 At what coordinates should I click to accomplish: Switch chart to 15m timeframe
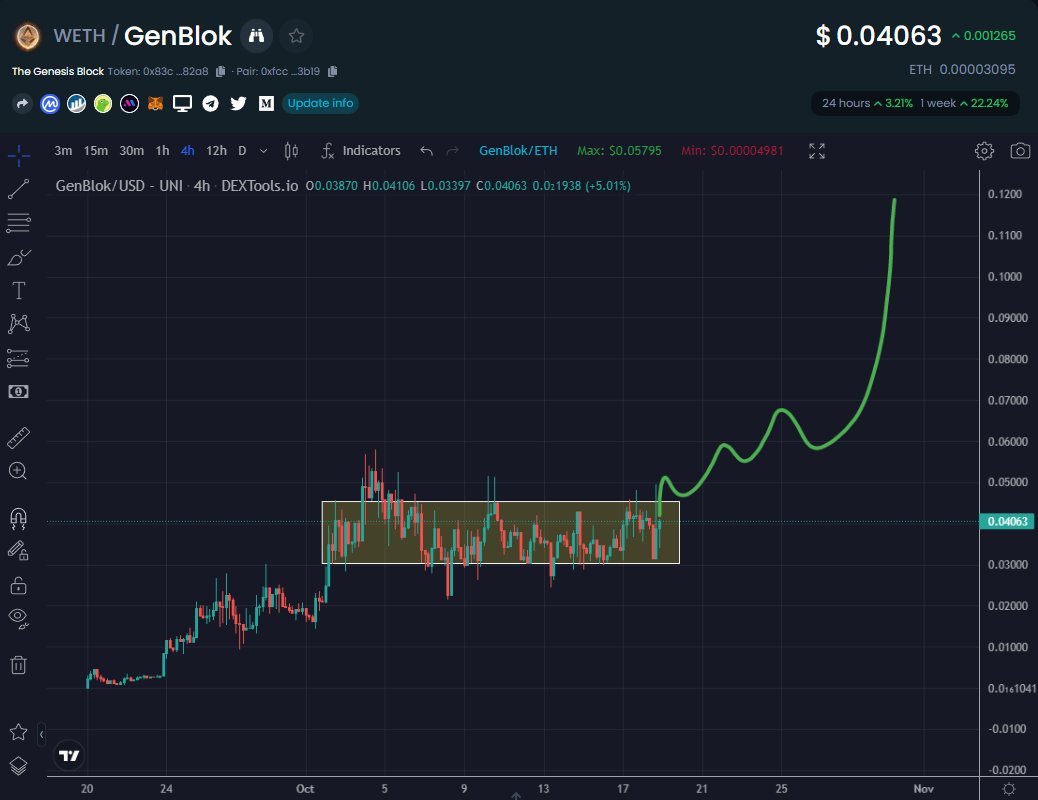(96, 151)
